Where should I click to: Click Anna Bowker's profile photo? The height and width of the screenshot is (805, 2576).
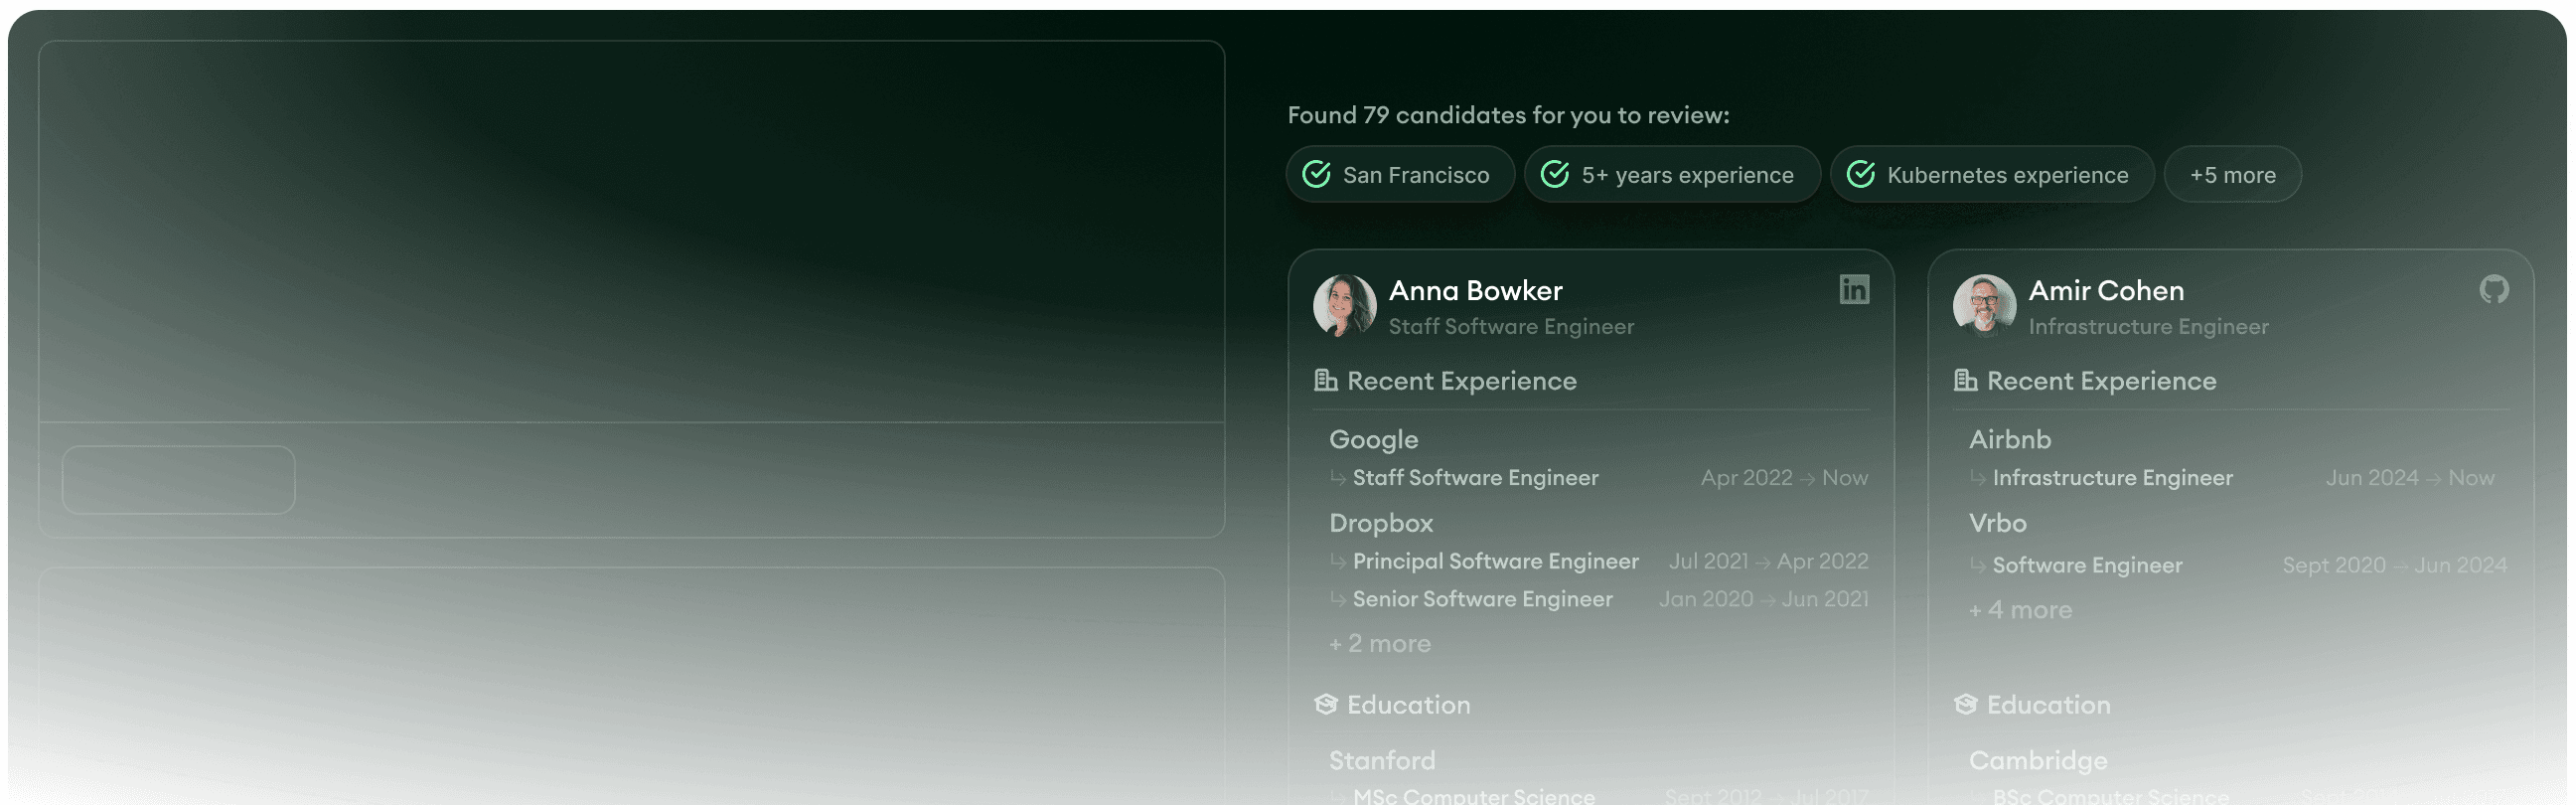coord(1344,306)
